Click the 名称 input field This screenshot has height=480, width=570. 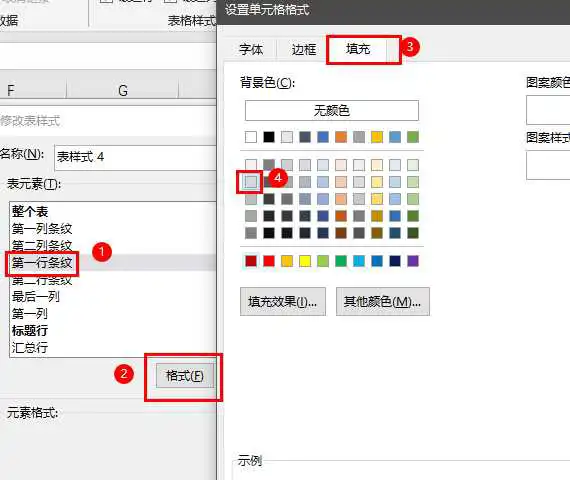pos(135,157)
